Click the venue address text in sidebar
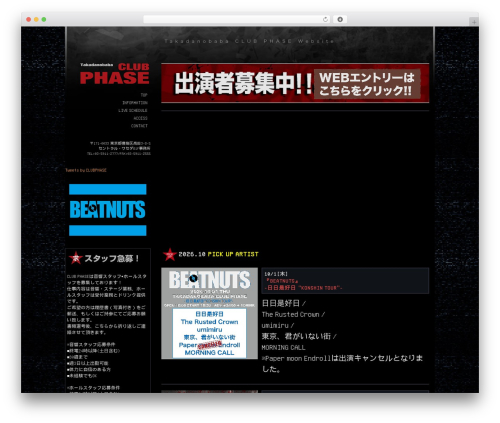 (120, 146)
